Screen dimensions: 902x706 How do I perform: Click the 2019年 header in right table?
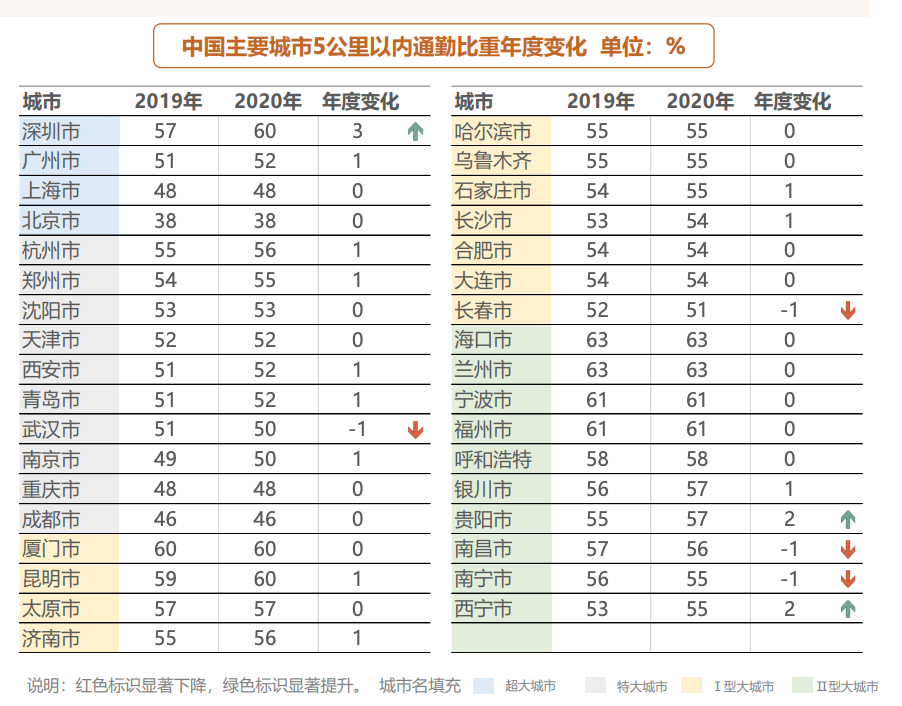601,102
